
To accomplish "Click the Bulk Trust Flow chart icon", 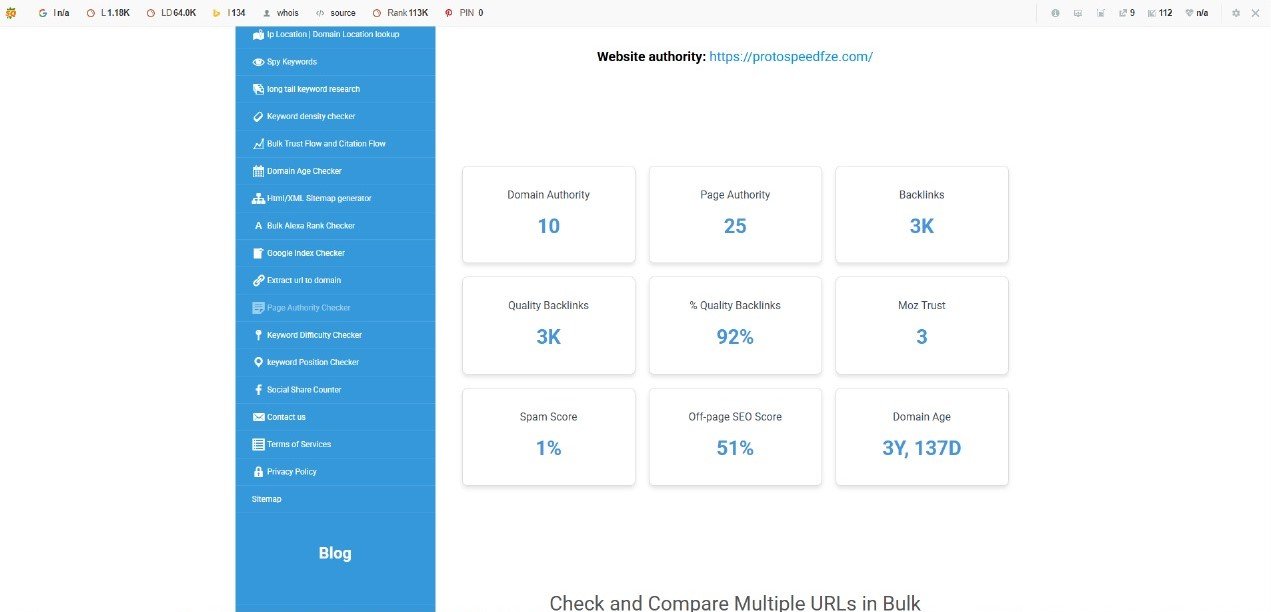I will (x=258, y=144).
